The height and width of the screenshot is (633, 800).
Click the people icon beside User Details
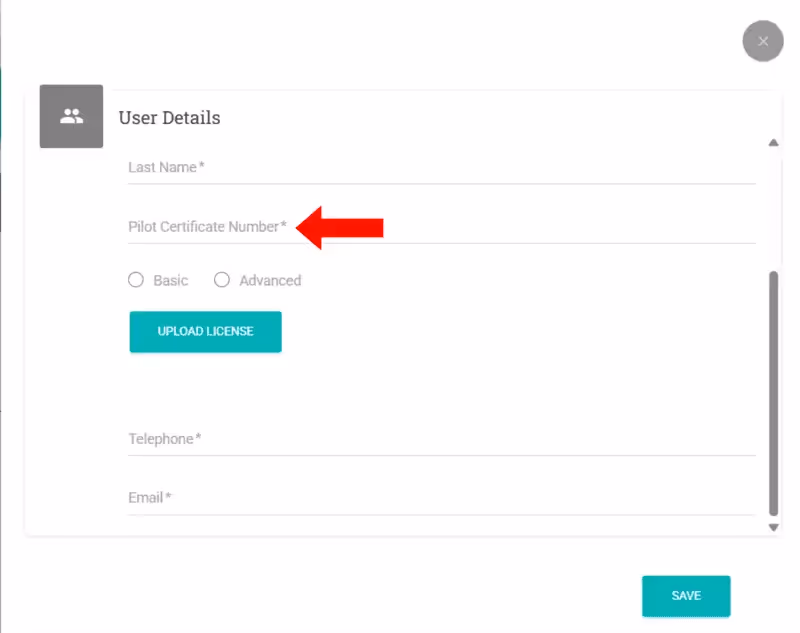pos(71,116)
